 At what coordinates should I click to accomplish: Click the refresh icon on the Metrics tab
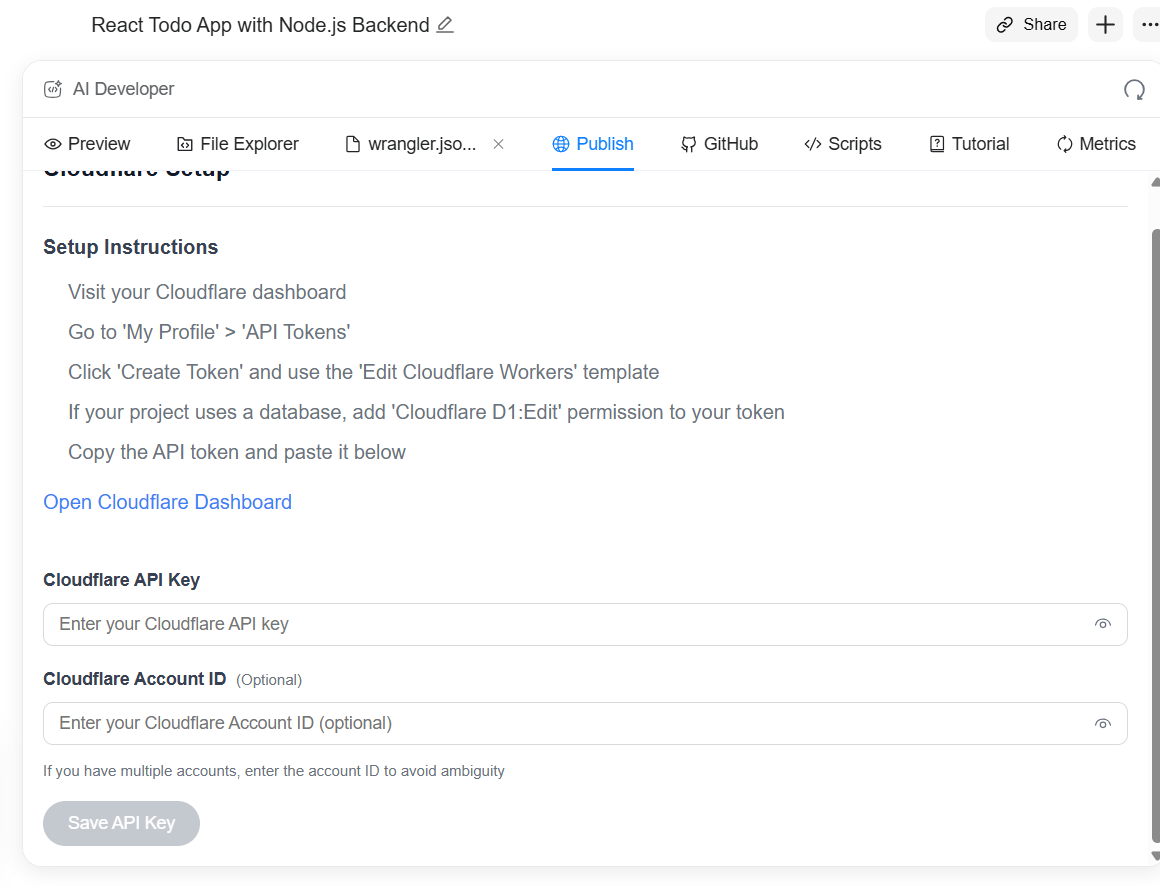(1064, 143)
